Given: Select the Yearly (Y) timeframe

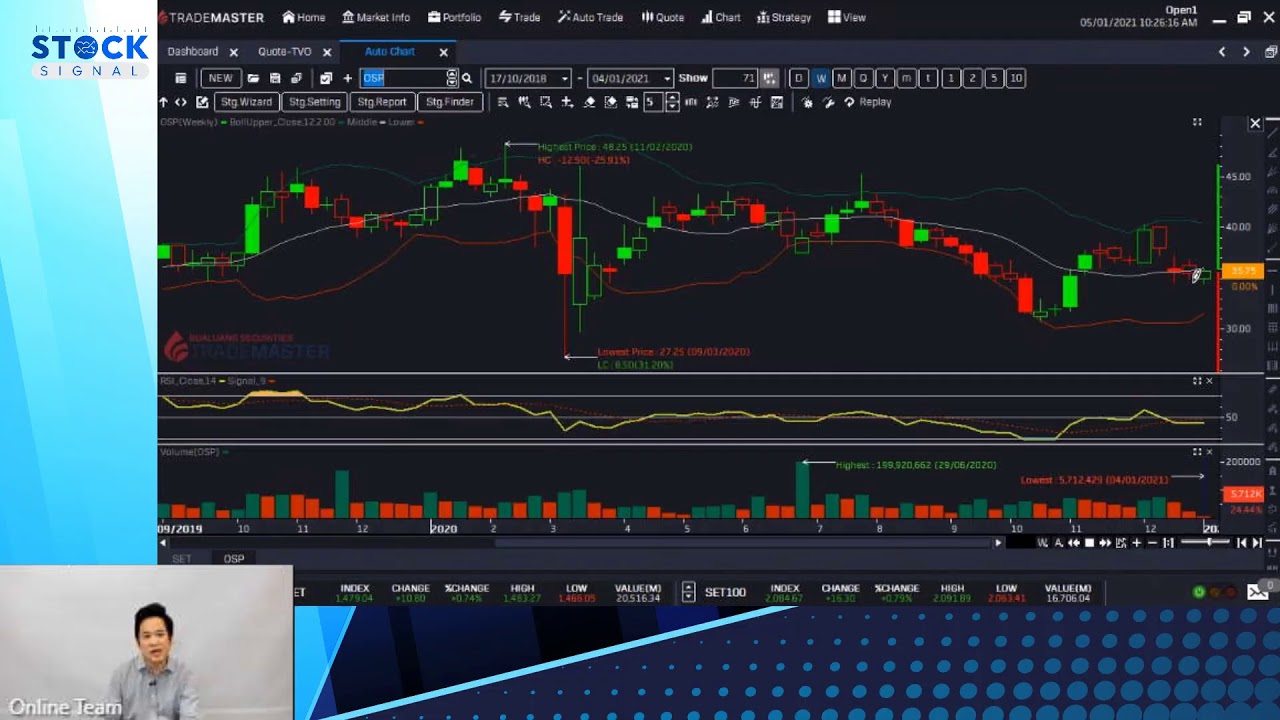Looking at the screenshot, I should [885, 78].
